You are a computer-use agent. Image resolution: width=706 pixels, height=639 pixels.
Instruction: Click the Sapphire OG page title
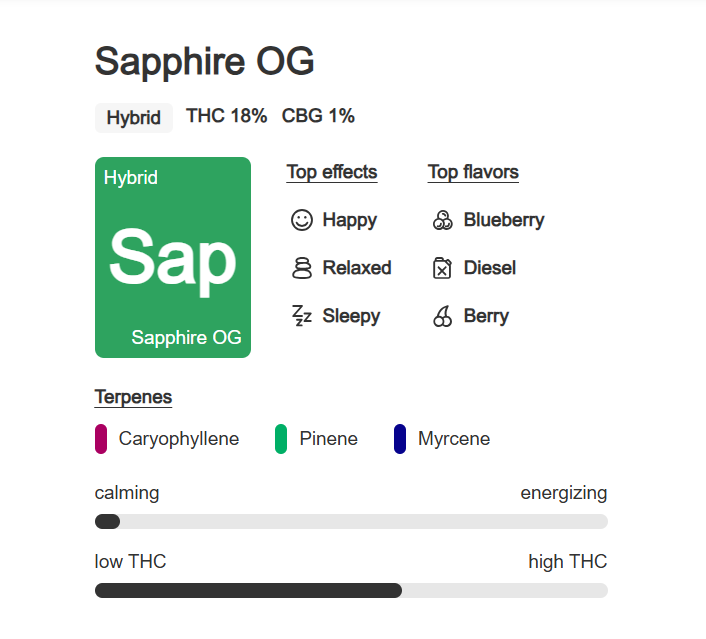click(204, 62)
